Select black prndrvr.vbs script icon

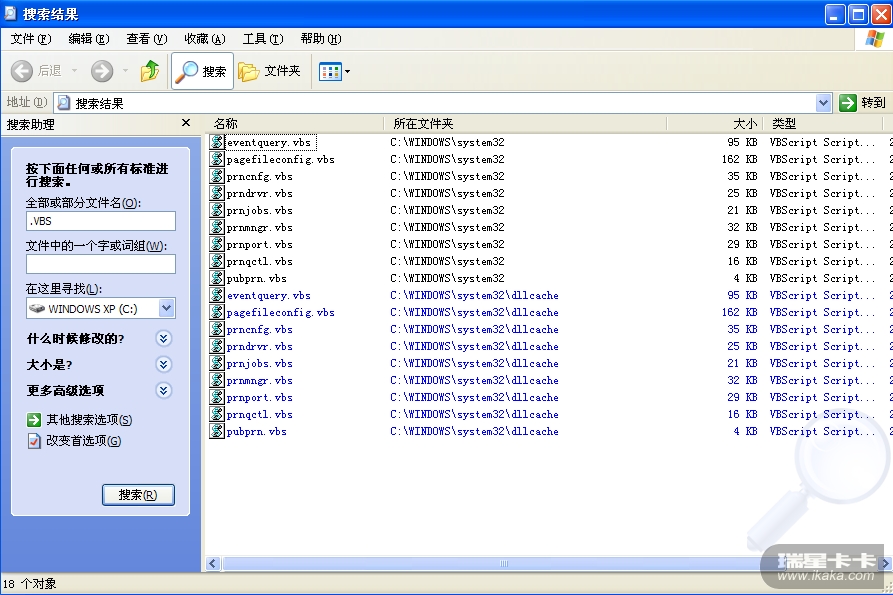pos(216,193)
